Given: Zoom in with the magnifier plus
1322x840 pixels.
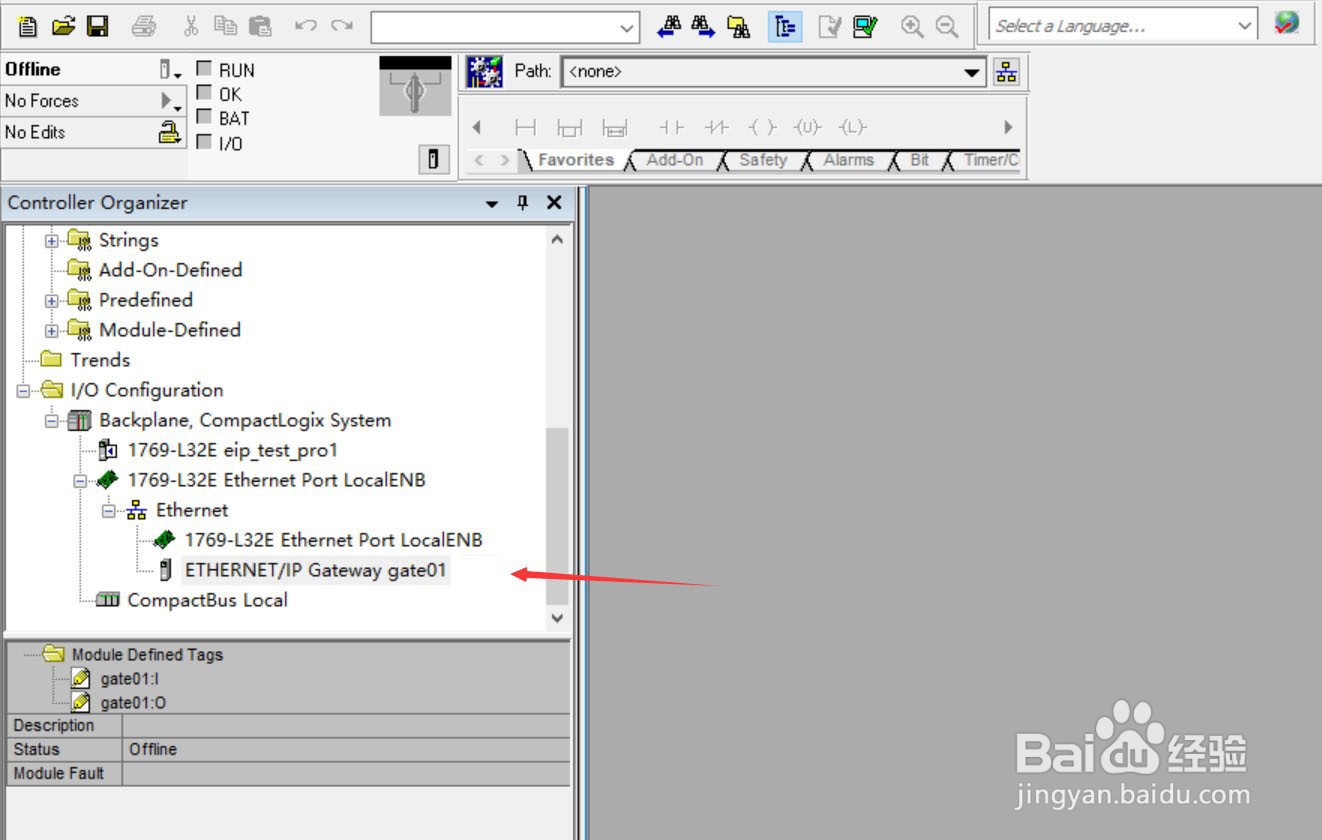Looking at the screenshot, I should pyautogui.click(x=911, y=27).
